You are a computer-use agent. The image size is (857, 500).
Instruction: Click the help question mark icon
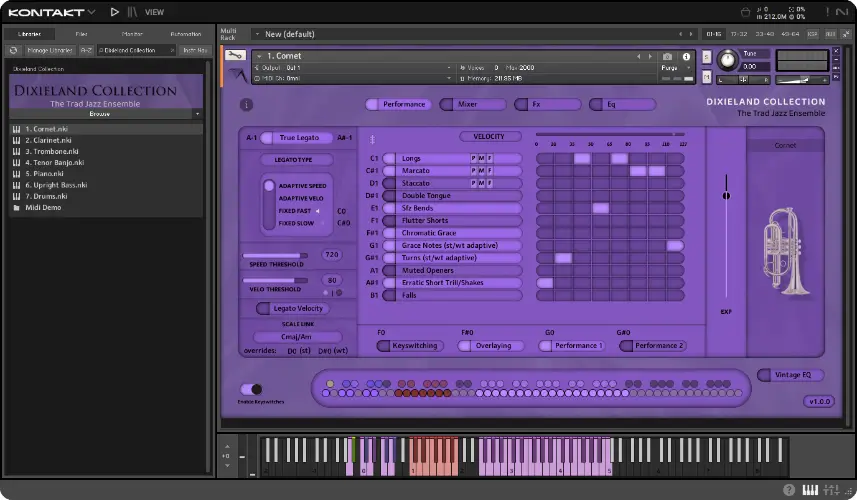tap(789, 490)
